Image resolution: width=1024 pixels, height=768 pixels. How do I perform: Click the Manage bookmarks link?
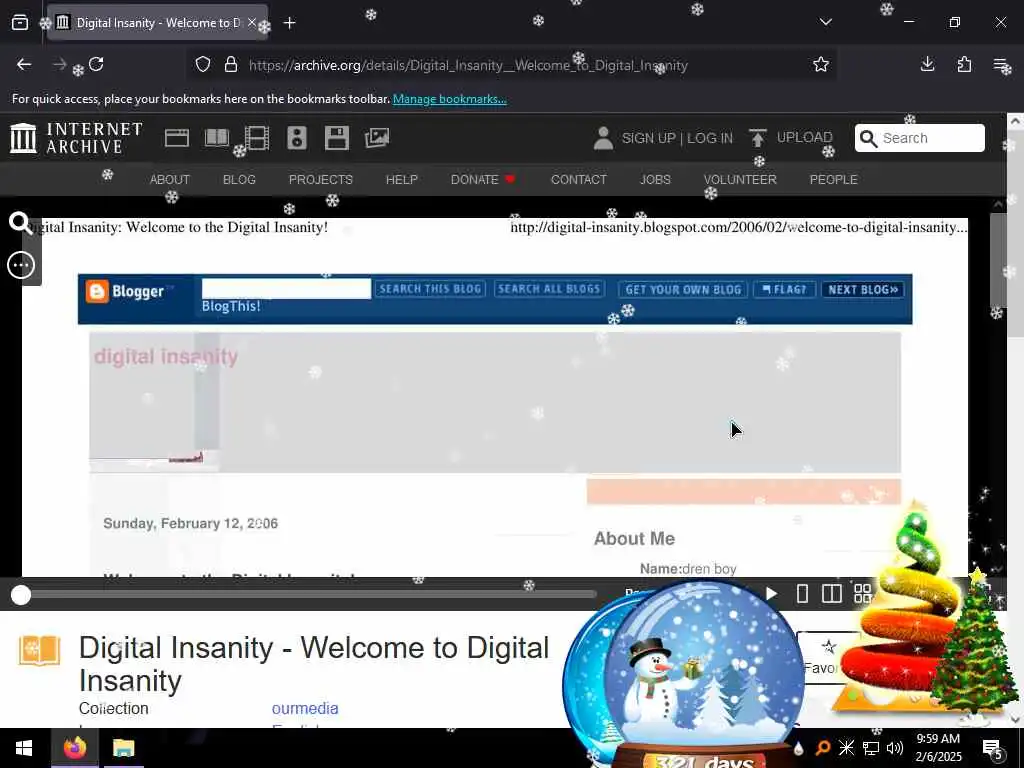(x=449, y=99)
